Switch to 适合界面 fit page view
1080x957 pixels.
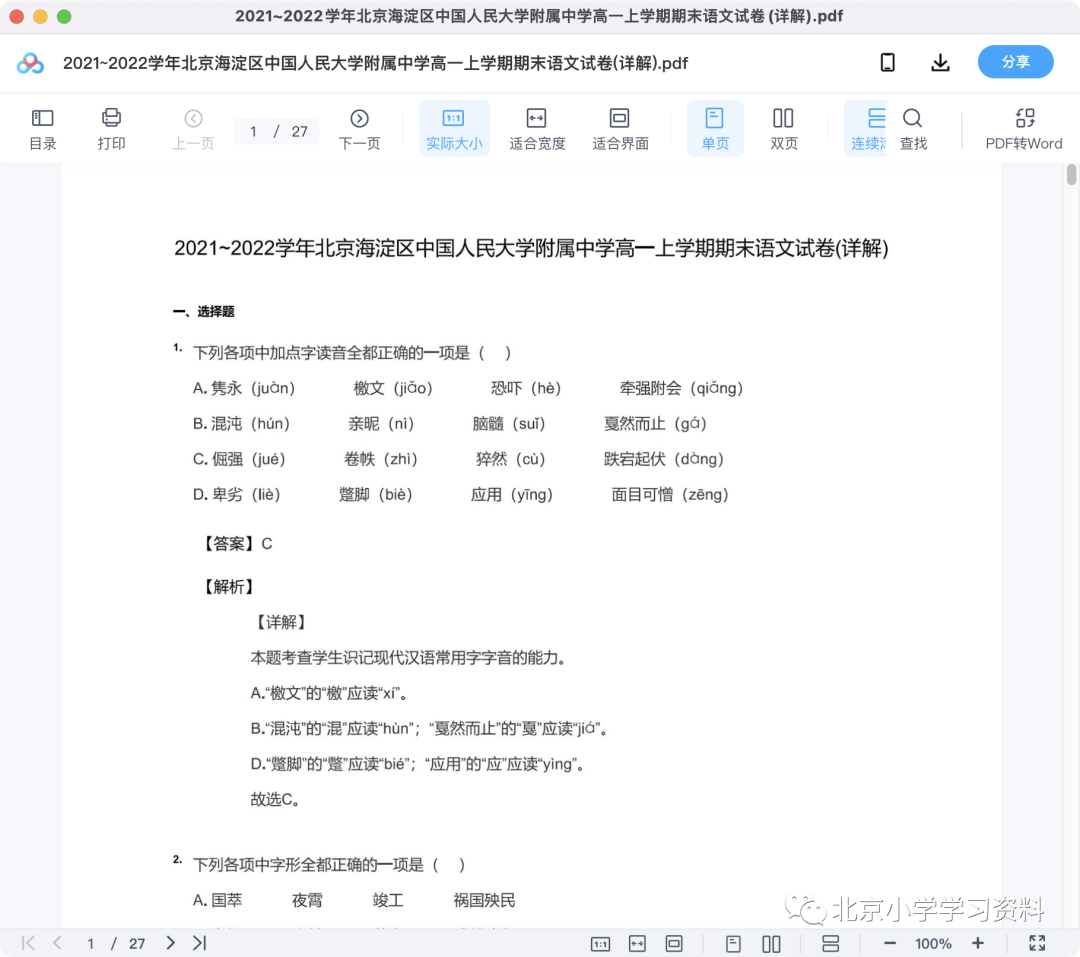tap(620, 129)
